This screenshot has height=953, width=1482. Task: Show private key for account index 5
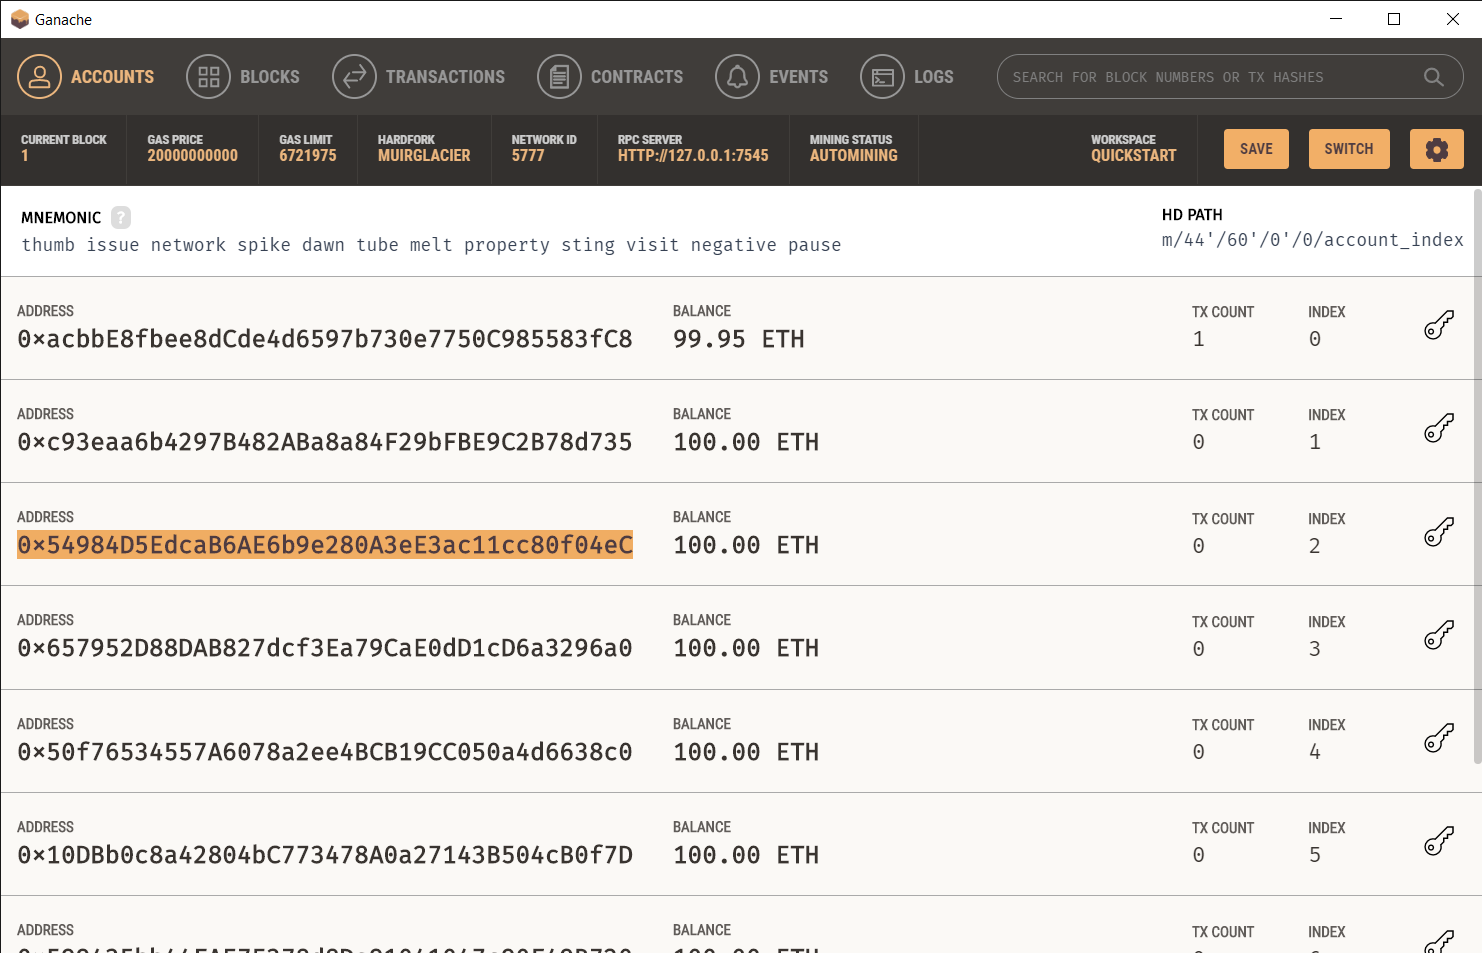click(x=1439, y=841)
